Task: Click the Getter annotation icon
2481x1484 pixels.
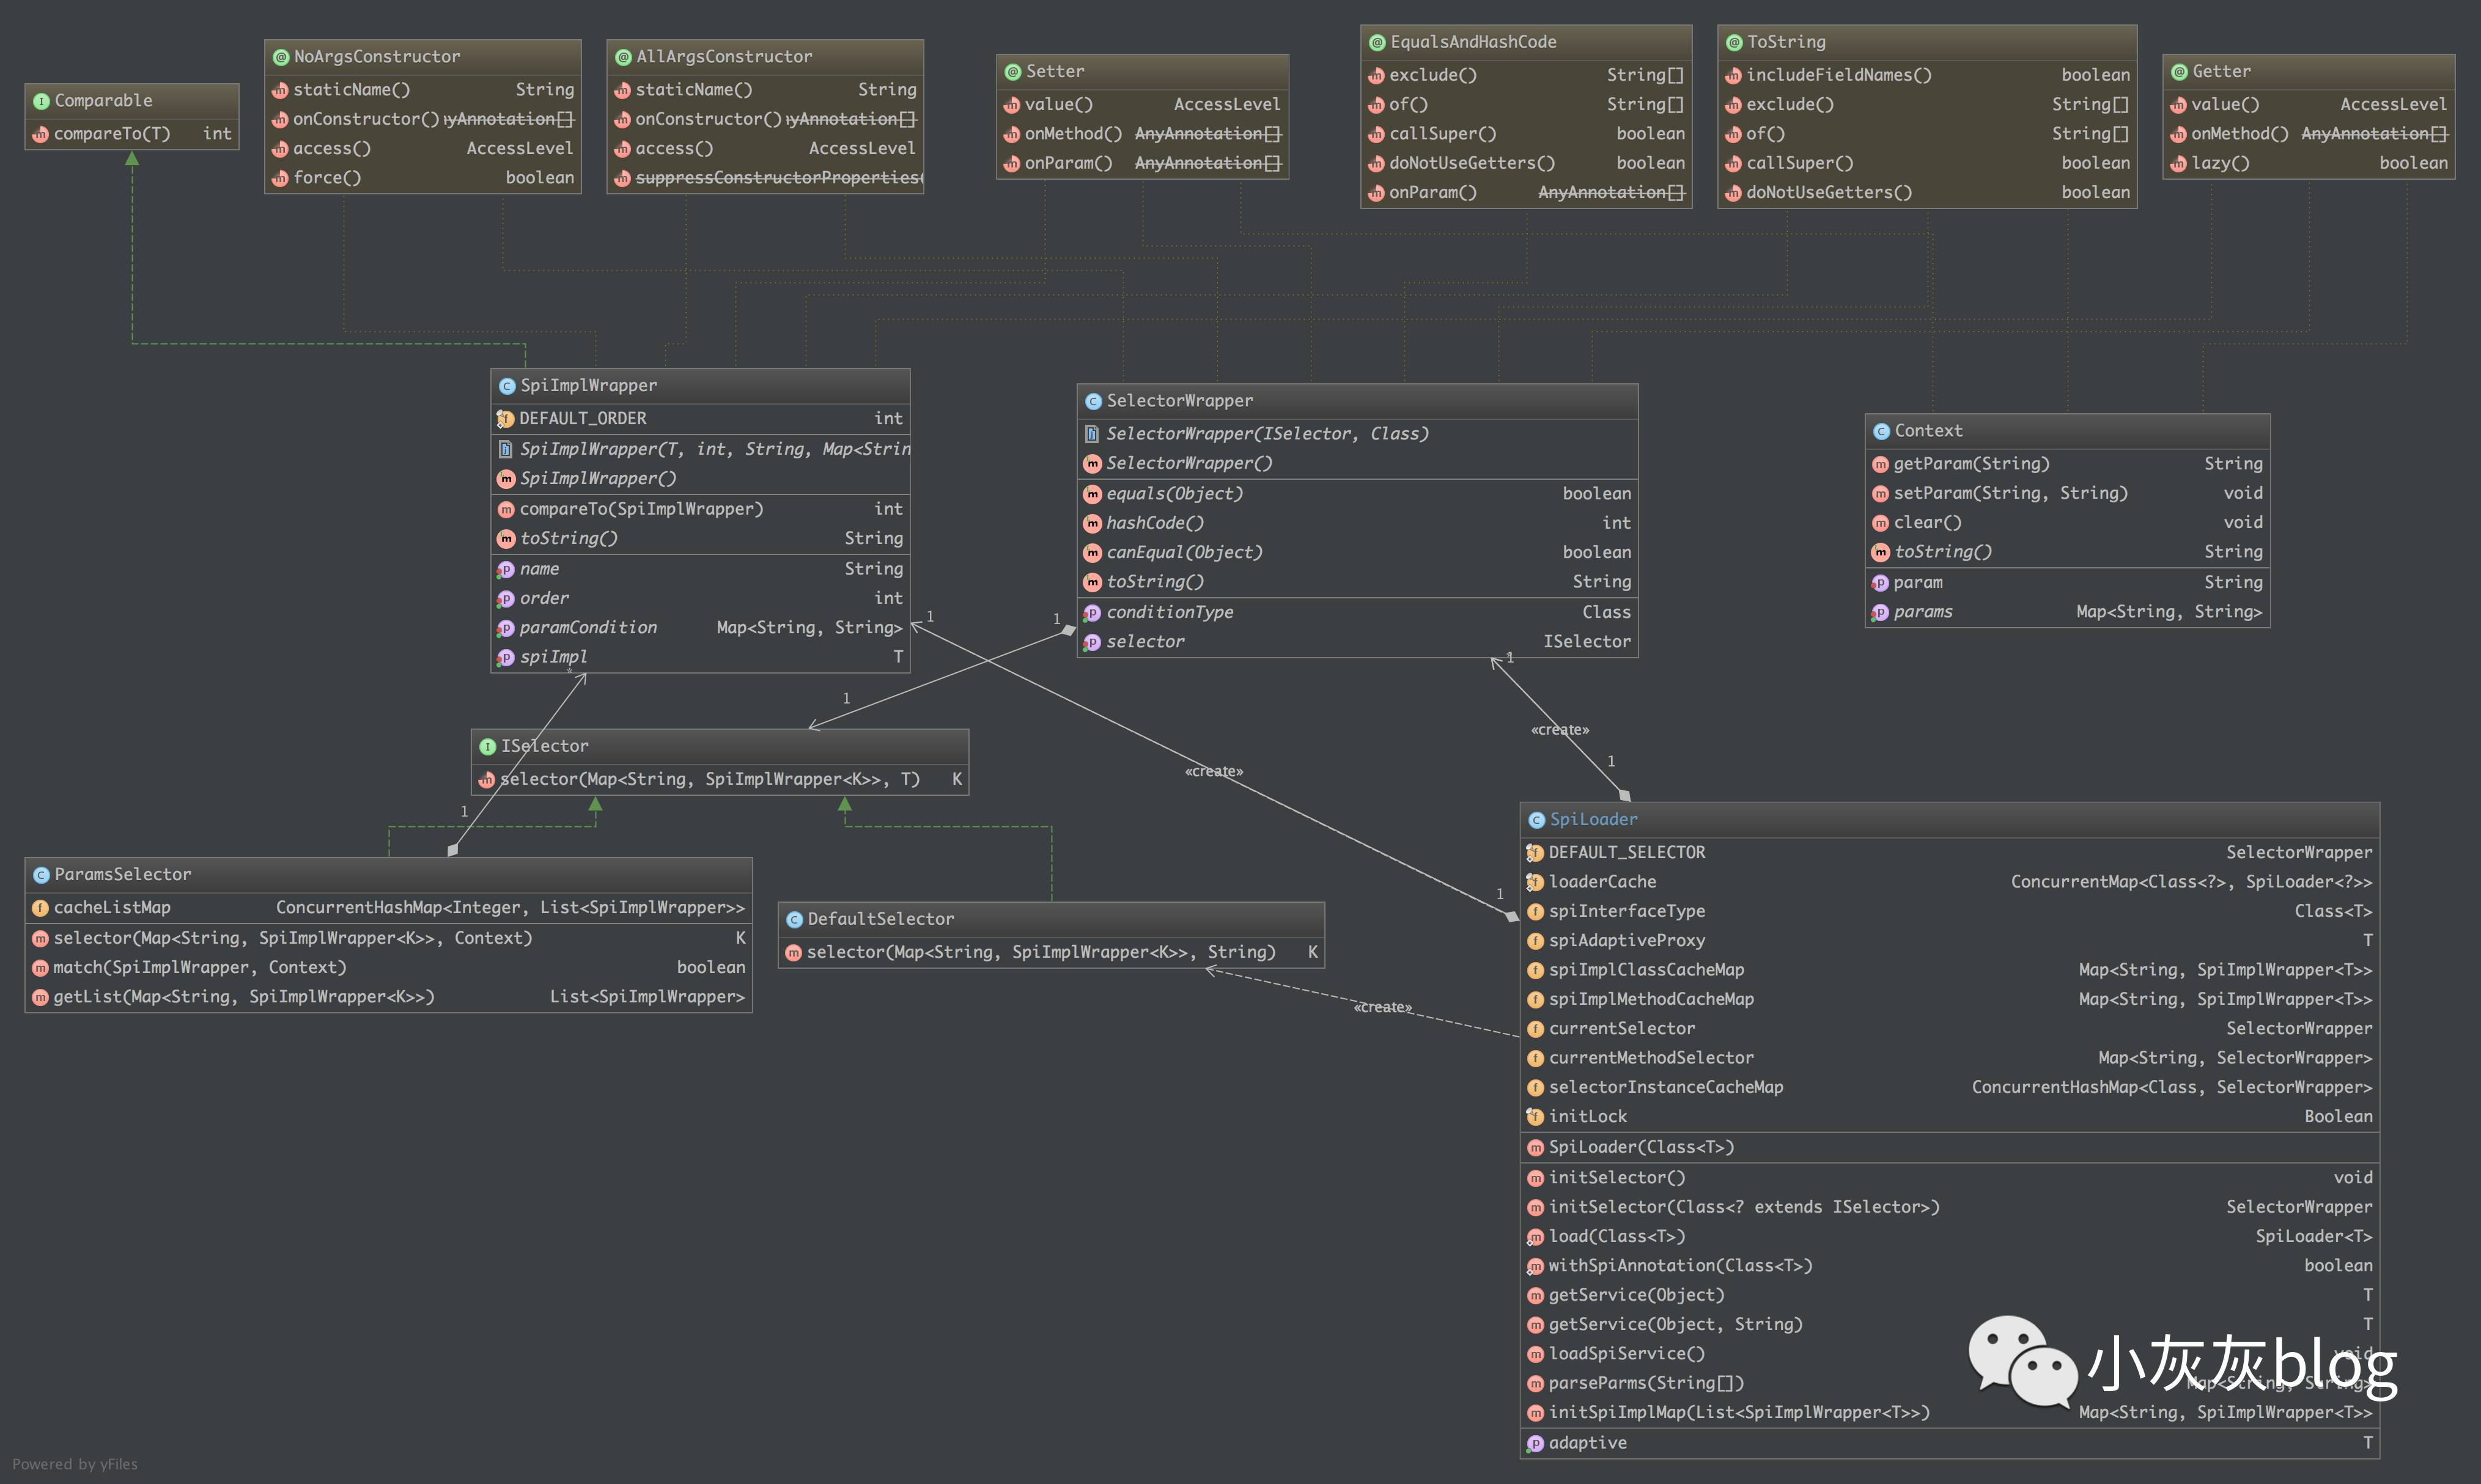Action: tap(2179, 72)
